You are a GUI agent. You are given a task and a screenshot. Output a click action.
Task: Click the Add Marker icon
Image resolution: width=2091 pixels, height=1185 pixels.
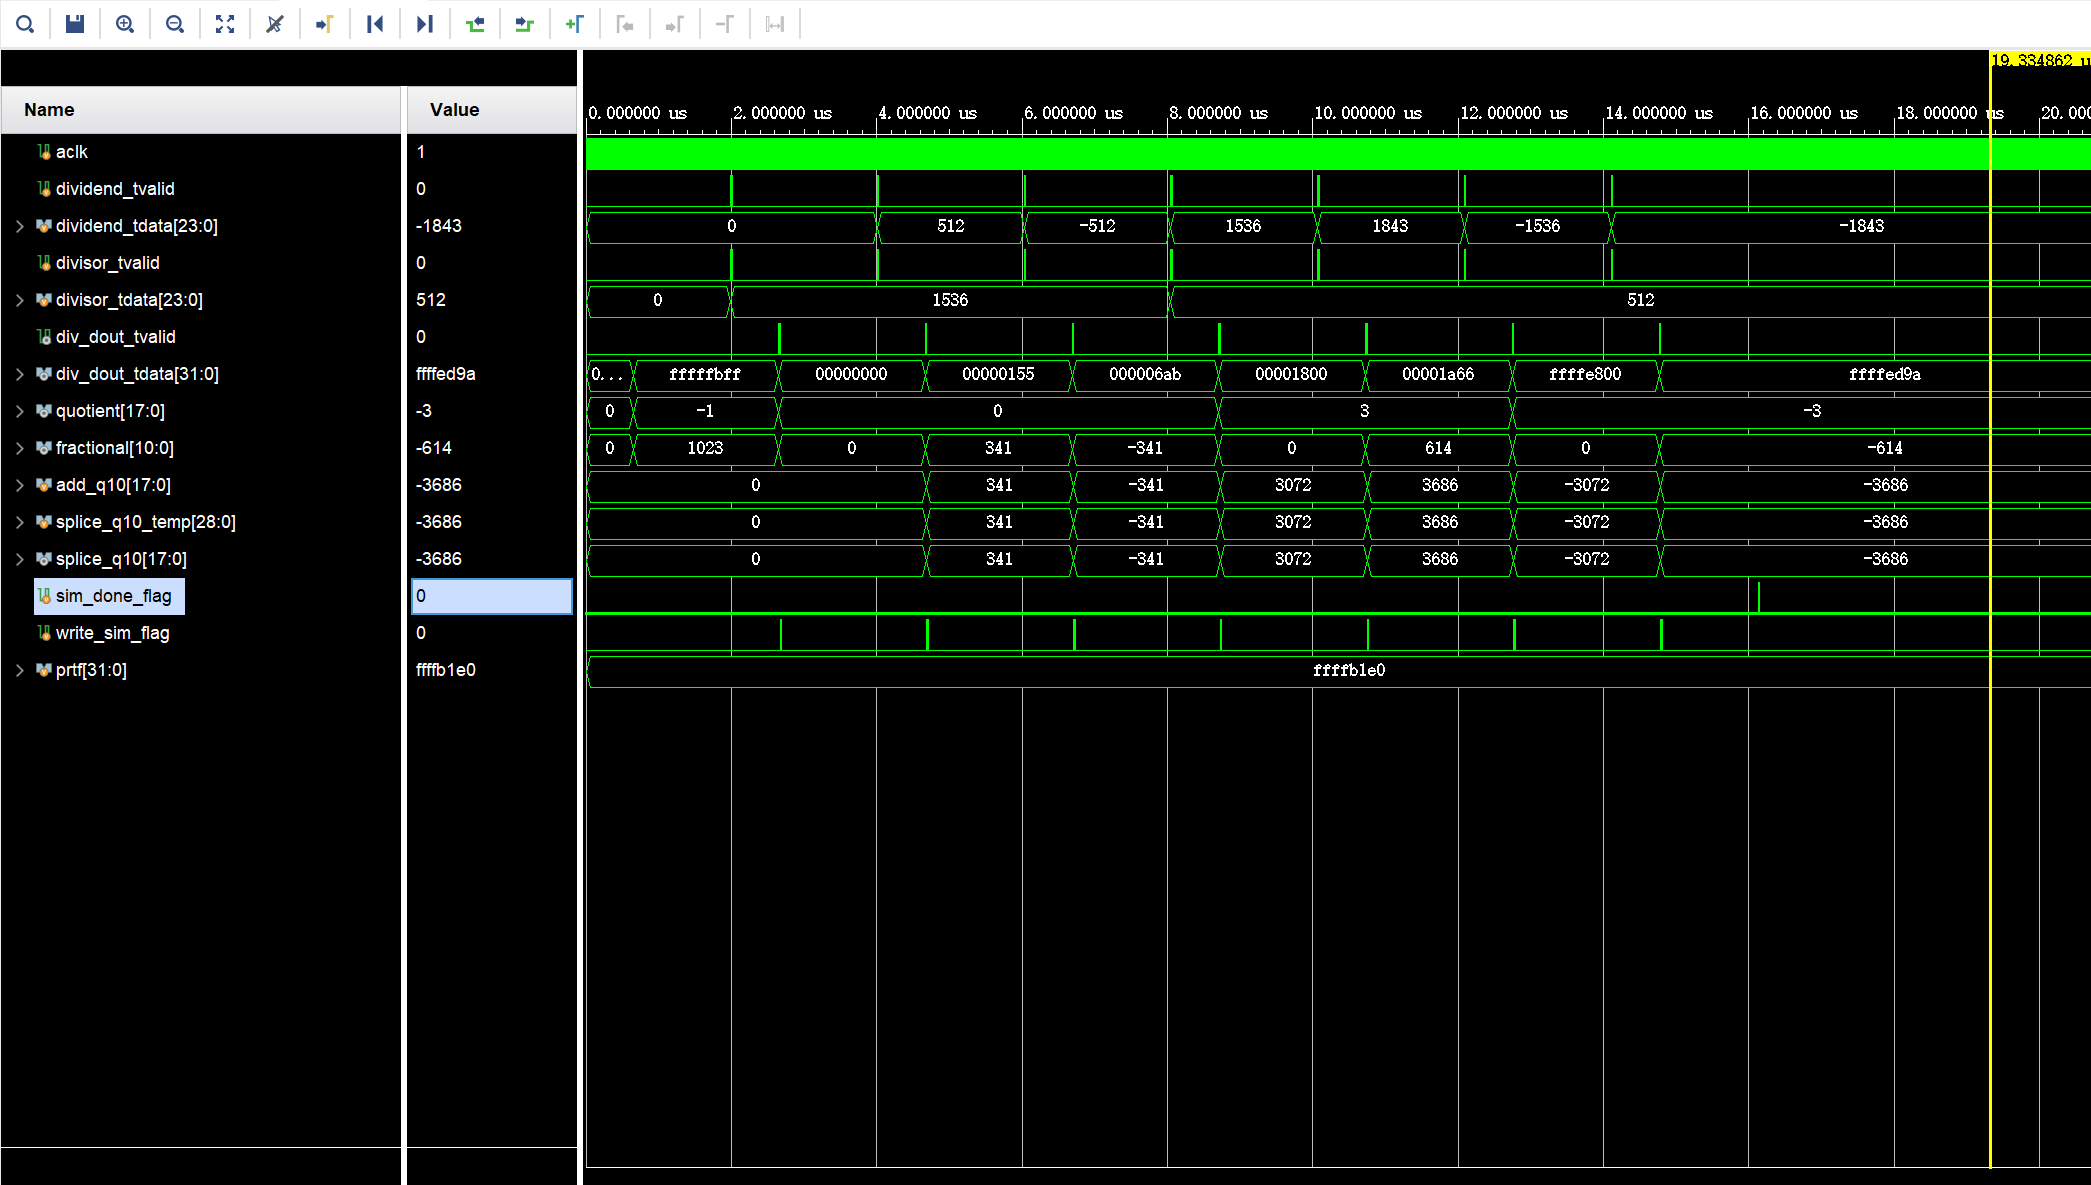point(575,24)
